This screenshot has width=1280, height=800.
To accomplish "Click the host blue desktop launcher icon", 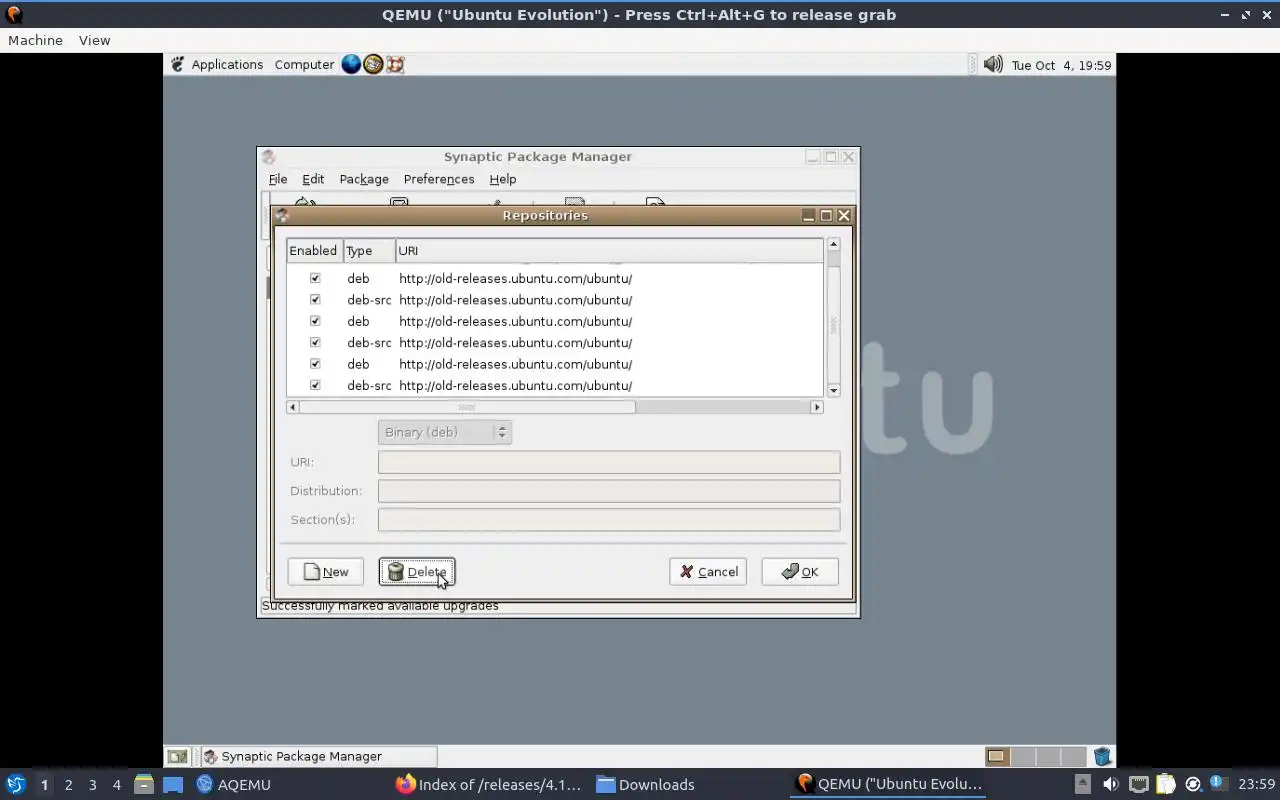I will coord(173,785).
